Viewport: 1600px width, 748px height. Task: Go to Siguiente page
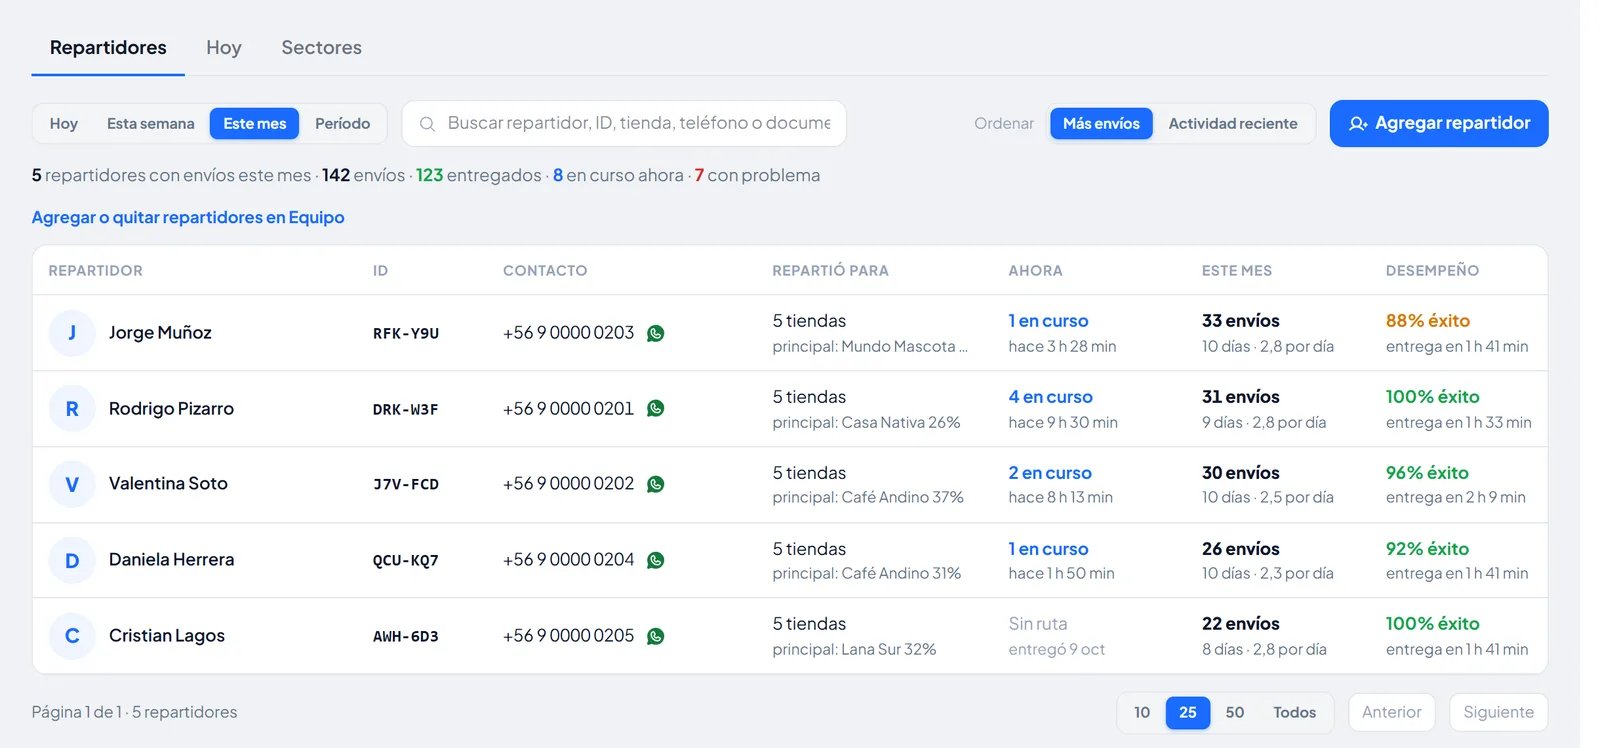(x=1498, y=712)
